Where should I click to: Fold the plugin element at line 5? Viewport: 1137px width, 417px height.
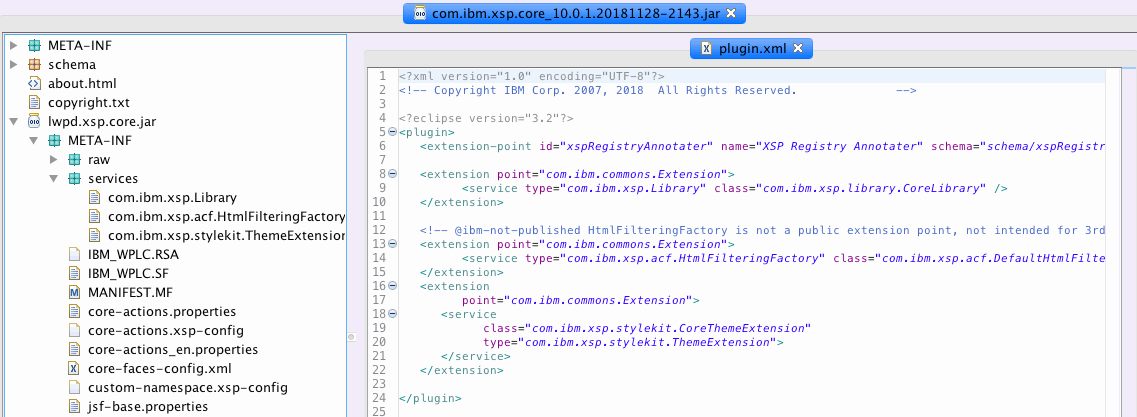[x=392, y=132]
